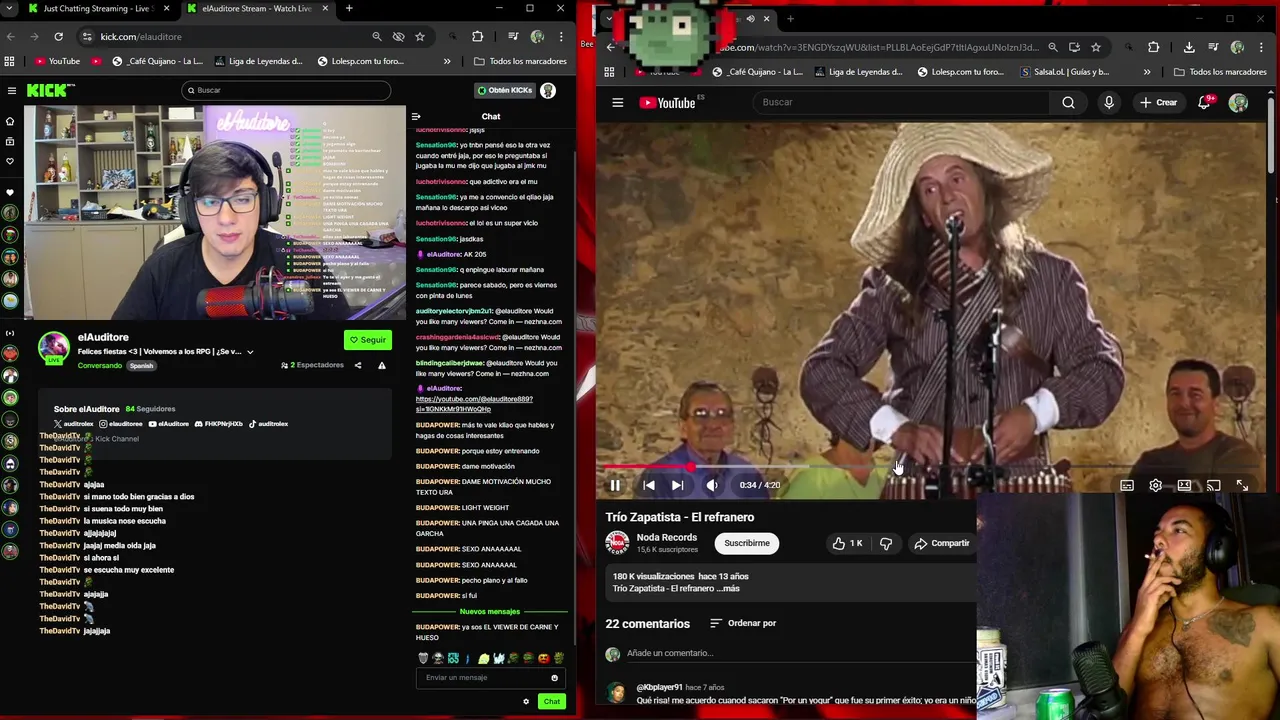Go to YouTube home via logo
Image resolution: width=1280 pixels, height=720 pixels.
667,102
